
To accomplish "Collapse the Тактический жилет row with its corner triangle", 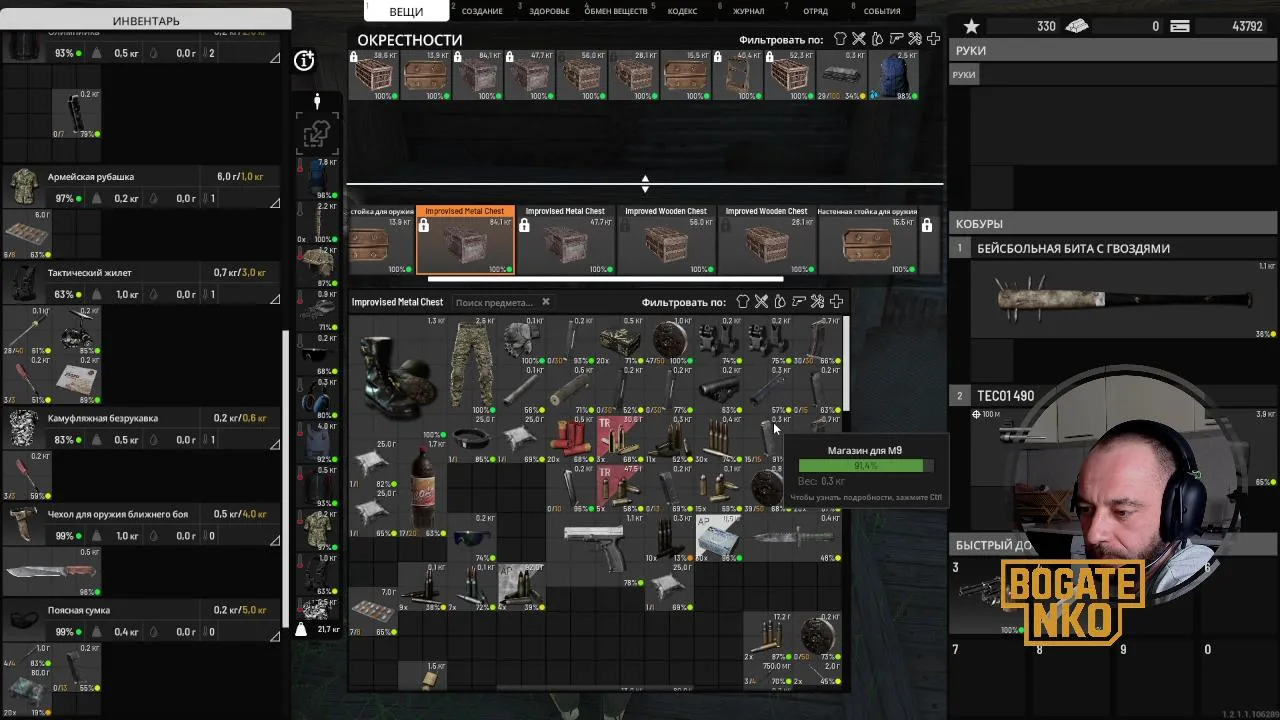I will point(275,298).
